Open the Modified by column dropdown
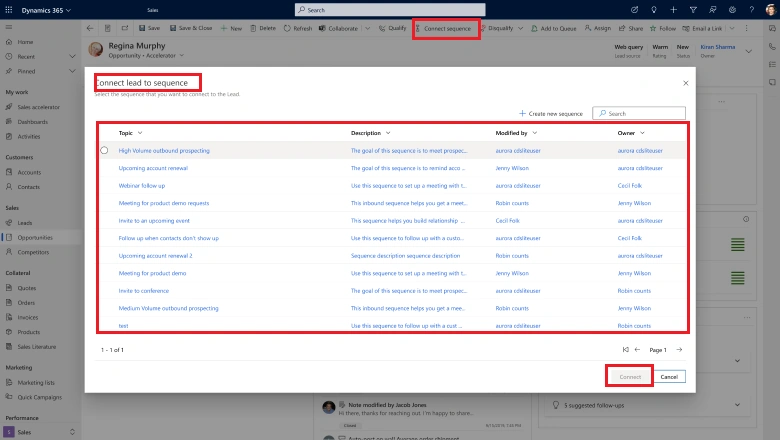This screenshot has width=780, height=440. point(535,133)
